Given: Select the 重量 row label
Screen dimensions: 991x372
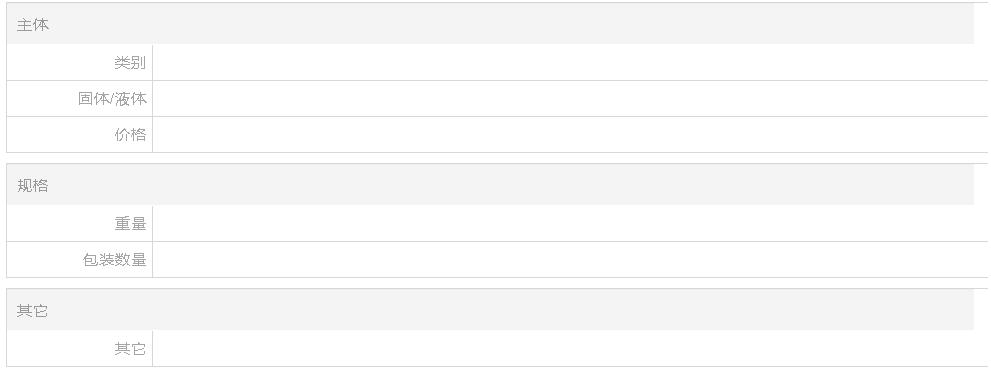Looking at the screenshot, I should [130, 224].
